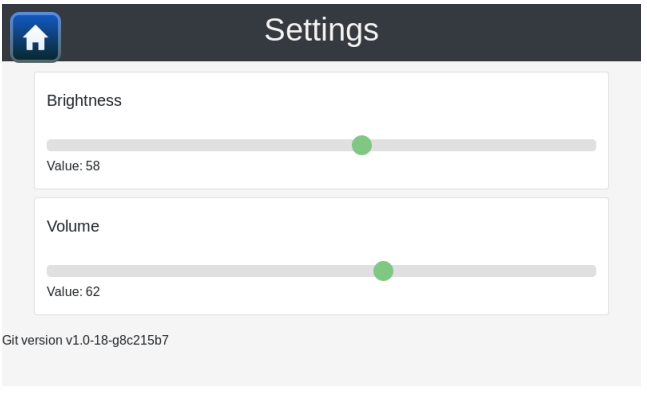
Task: Click the Brightness label
Action: click(84, 101)
